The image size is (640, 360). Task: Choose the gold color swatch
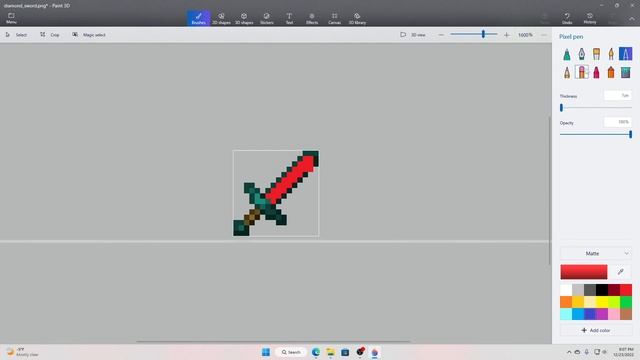coord(578,302)
